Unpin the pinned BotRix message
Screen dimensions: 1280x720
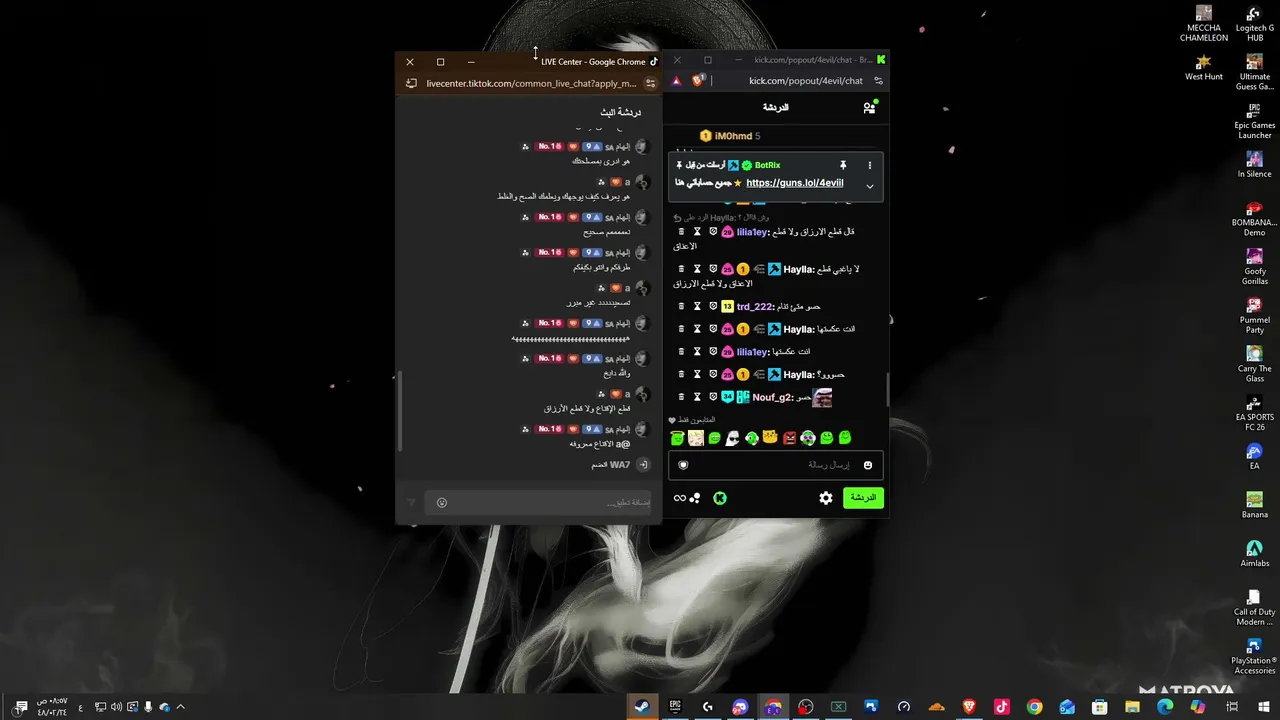coord(843,165)
